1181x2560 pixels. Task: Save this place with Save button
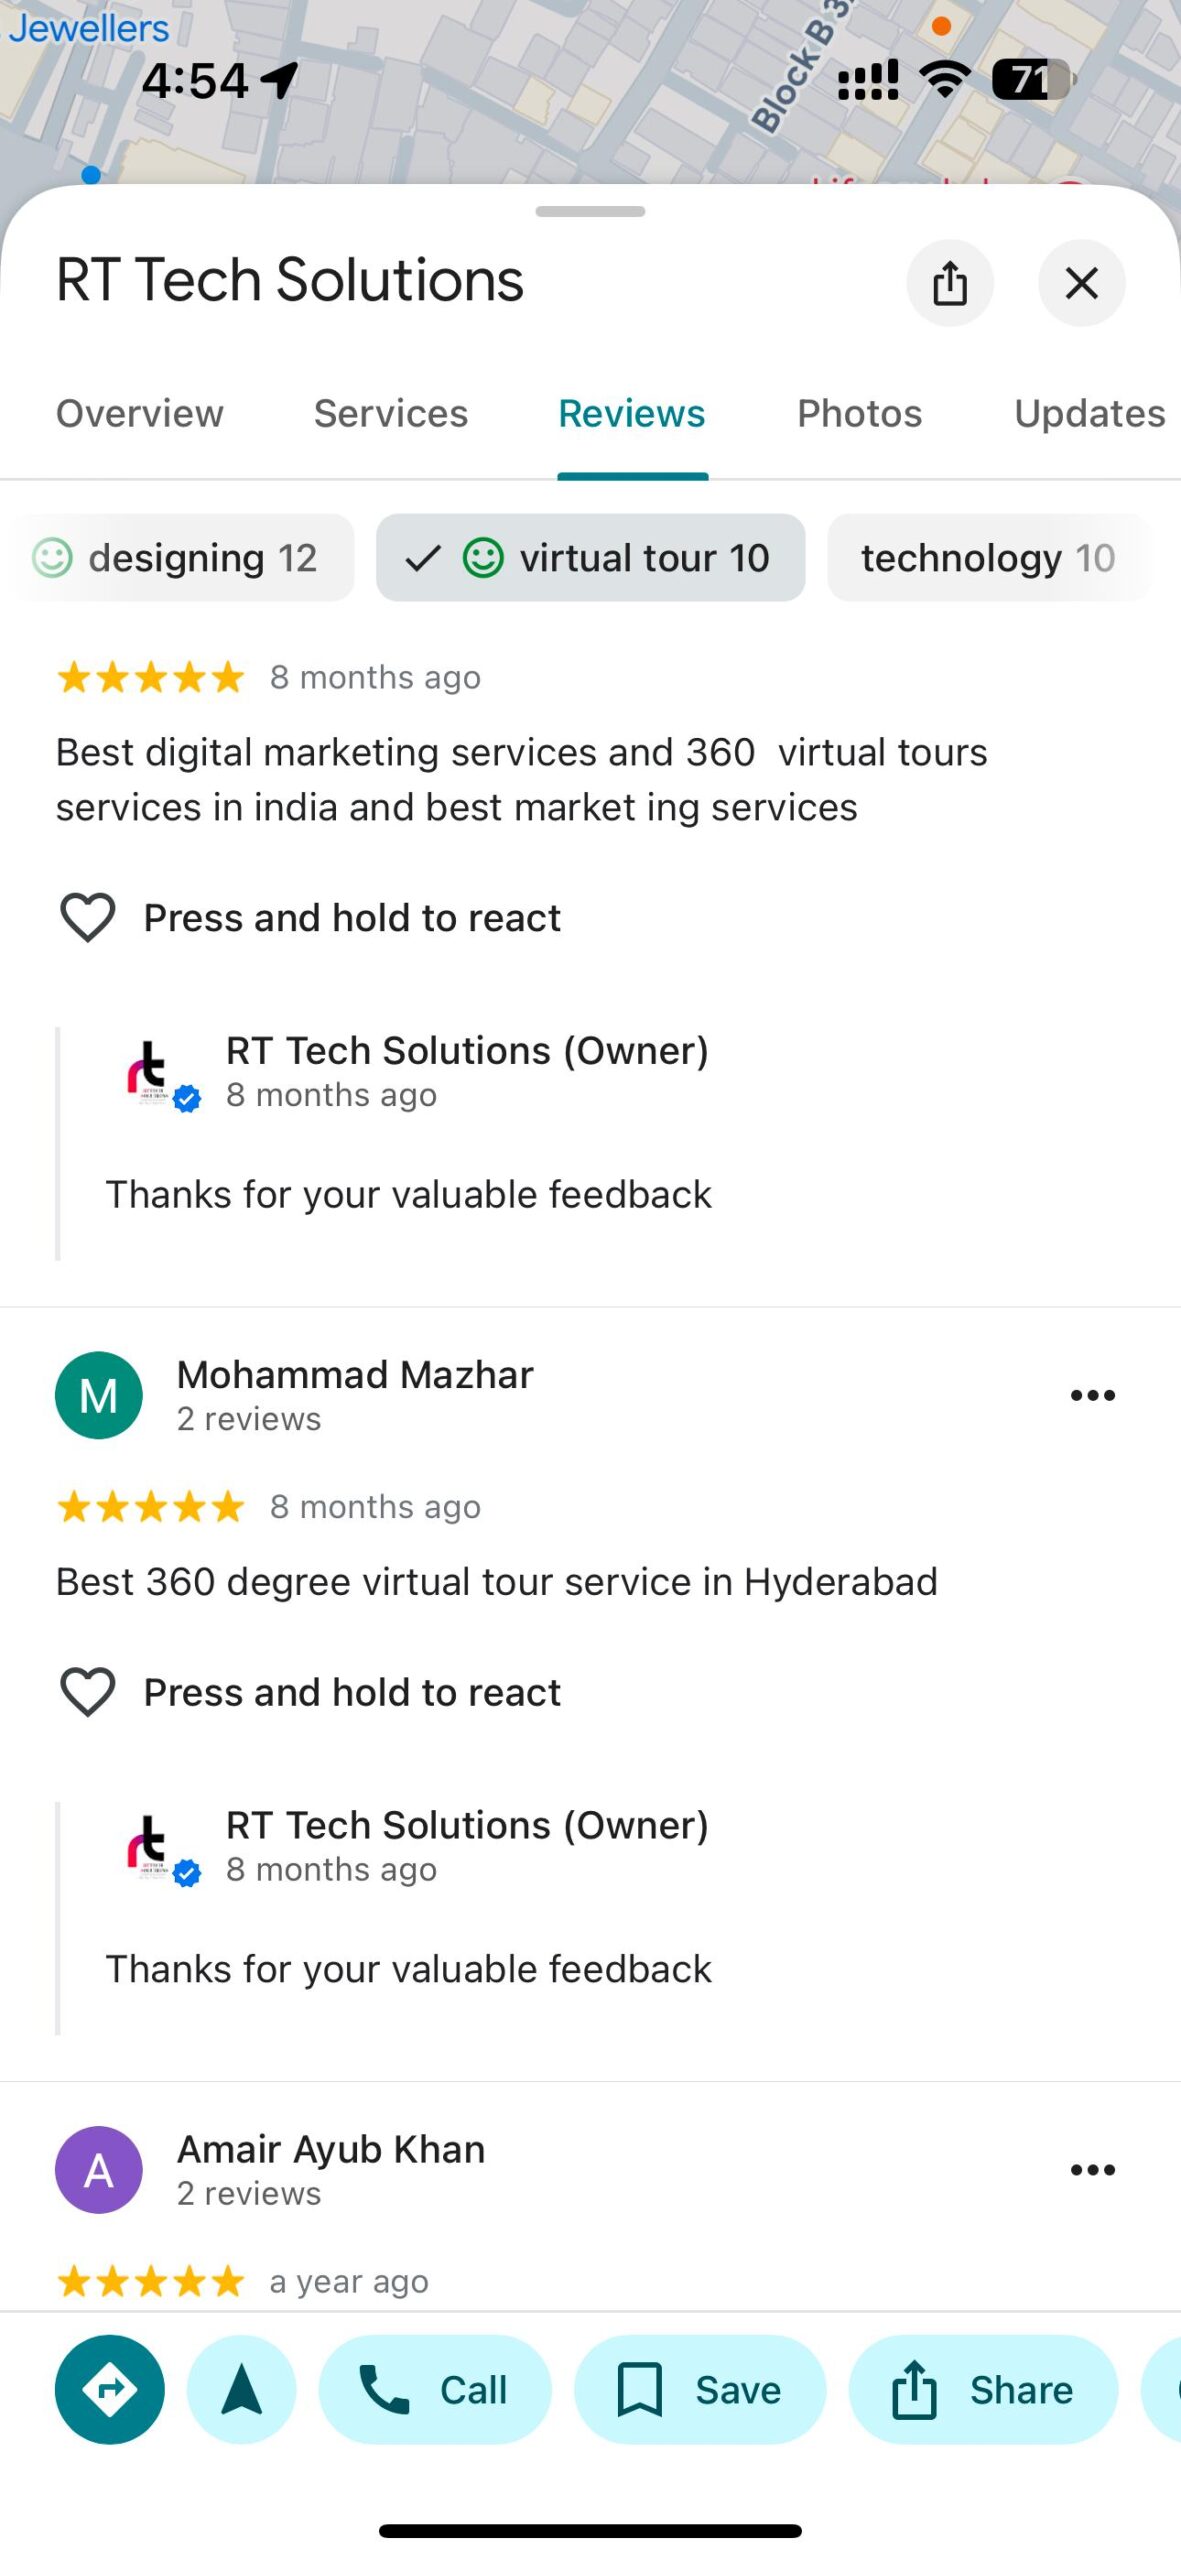click(x=699, y=2389)
